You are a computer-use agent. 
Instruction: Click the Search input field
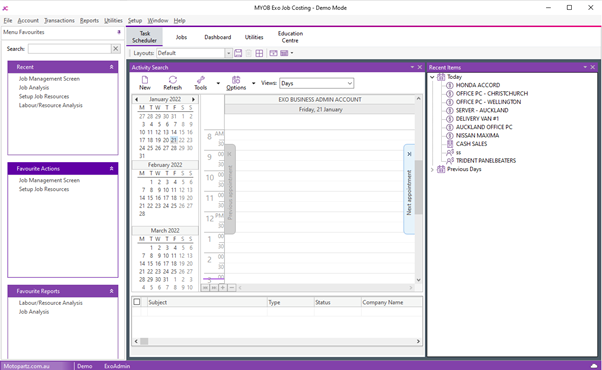coord(69,49)
